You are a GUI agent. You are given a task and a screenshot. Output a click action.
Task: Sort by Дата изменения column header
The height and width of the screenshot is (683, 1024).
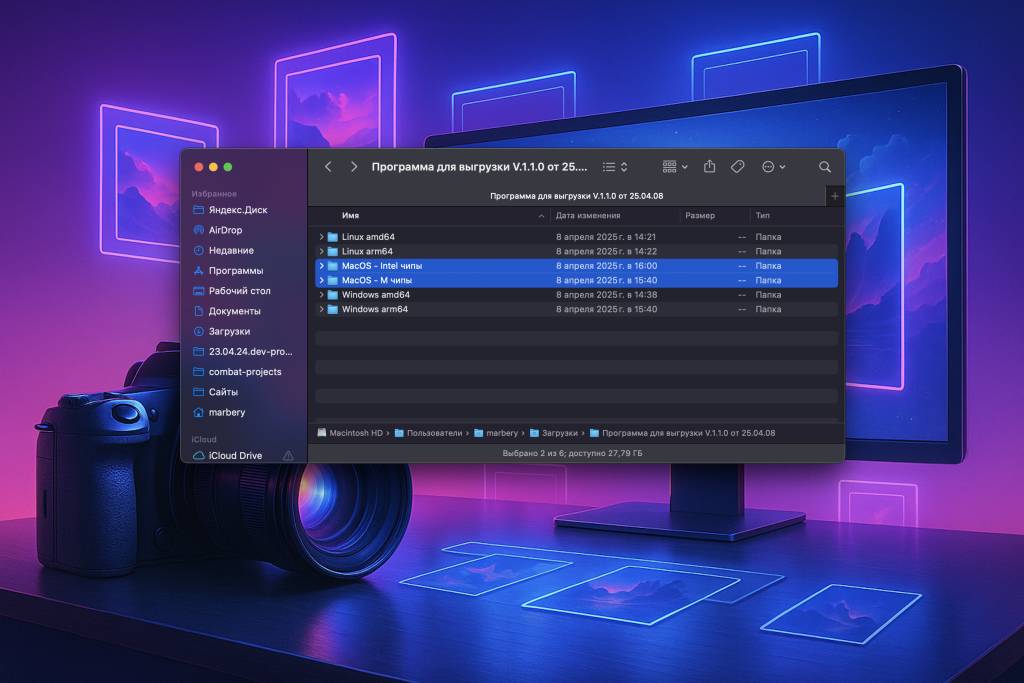pos(588,216)
